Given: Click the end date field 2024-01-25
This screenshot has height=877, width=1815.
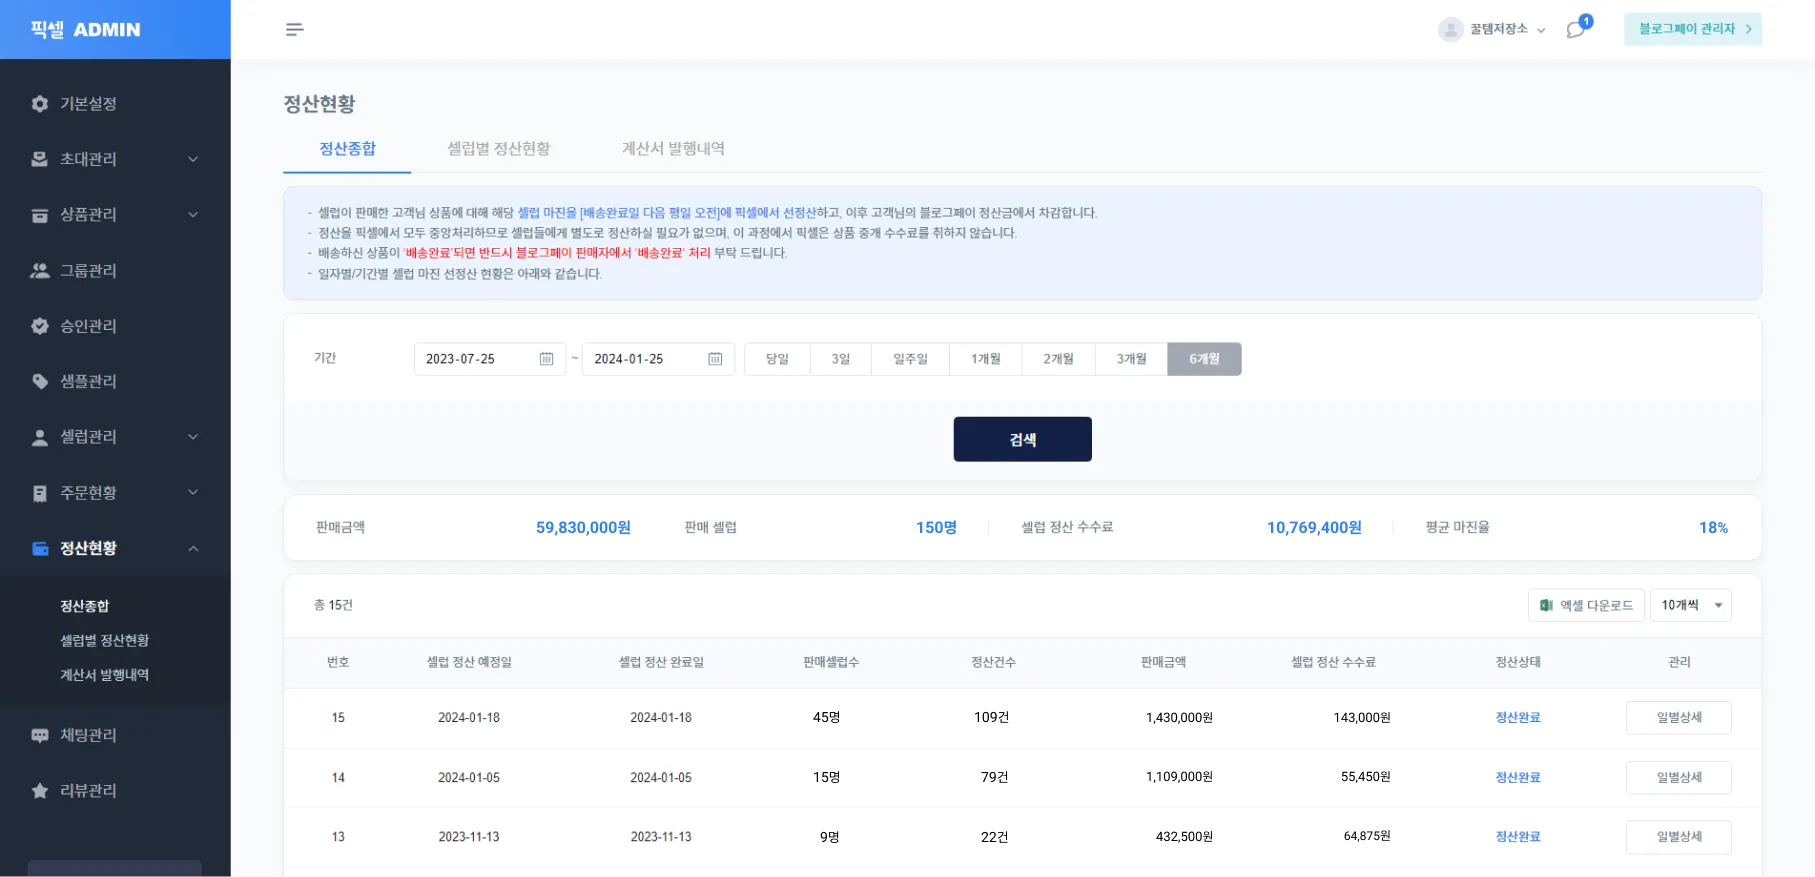Looking at the screenshot, I should click(x=658, y=359).
